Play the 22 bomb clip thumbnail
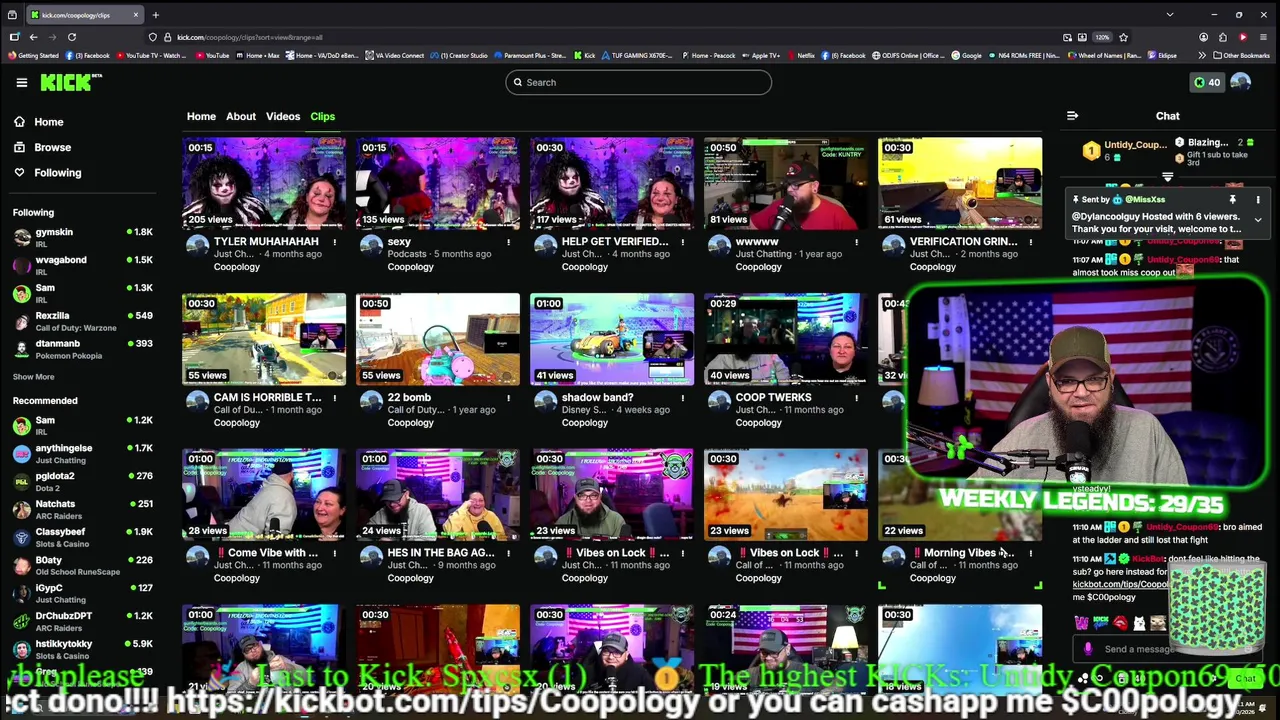 438,339
